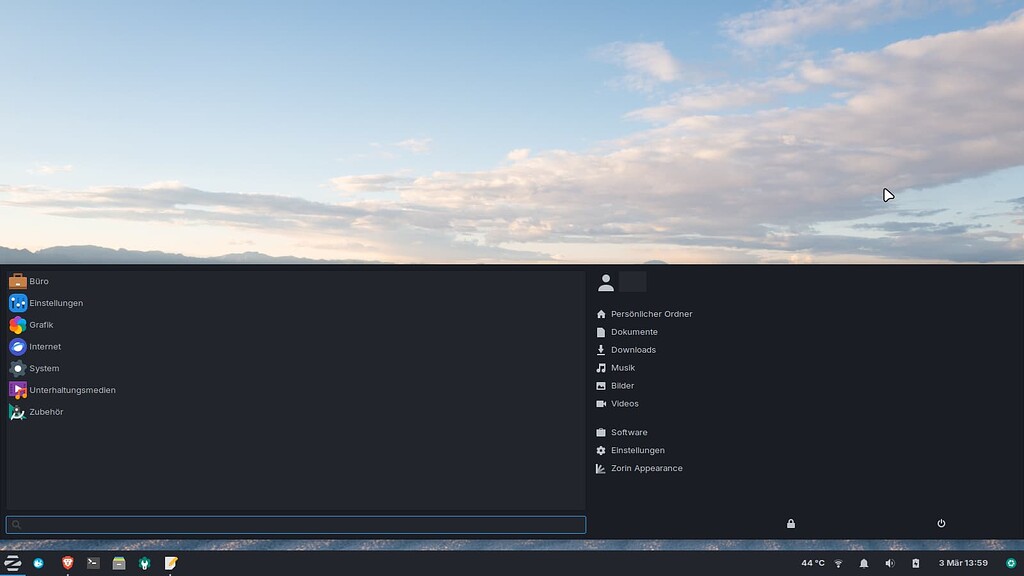Select the Grafik category in the menu

point(41,324)
